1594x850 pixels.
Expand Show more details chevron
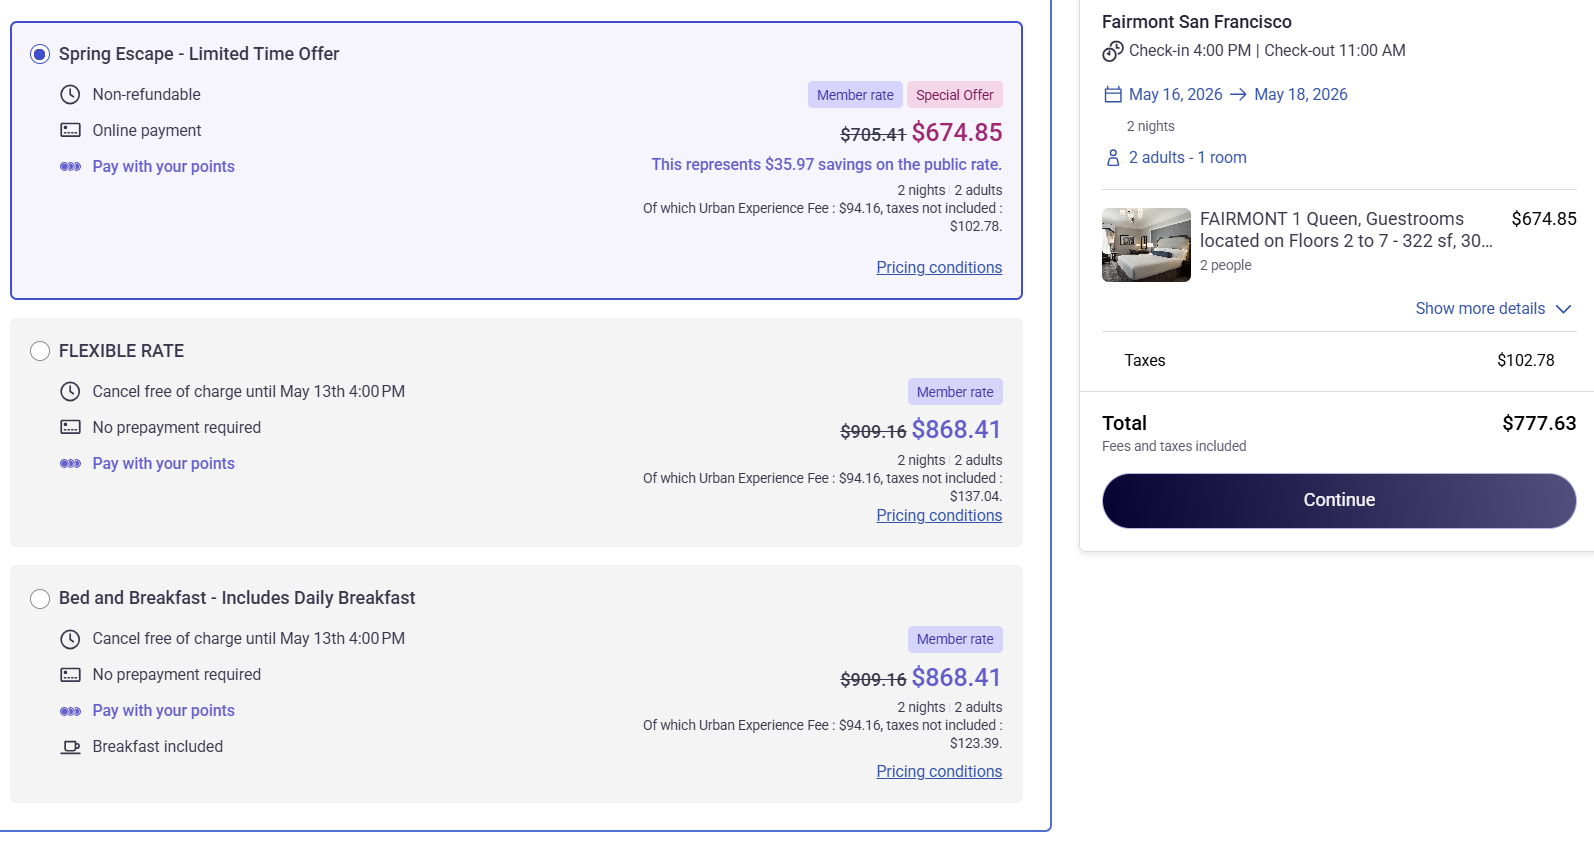1564,309
